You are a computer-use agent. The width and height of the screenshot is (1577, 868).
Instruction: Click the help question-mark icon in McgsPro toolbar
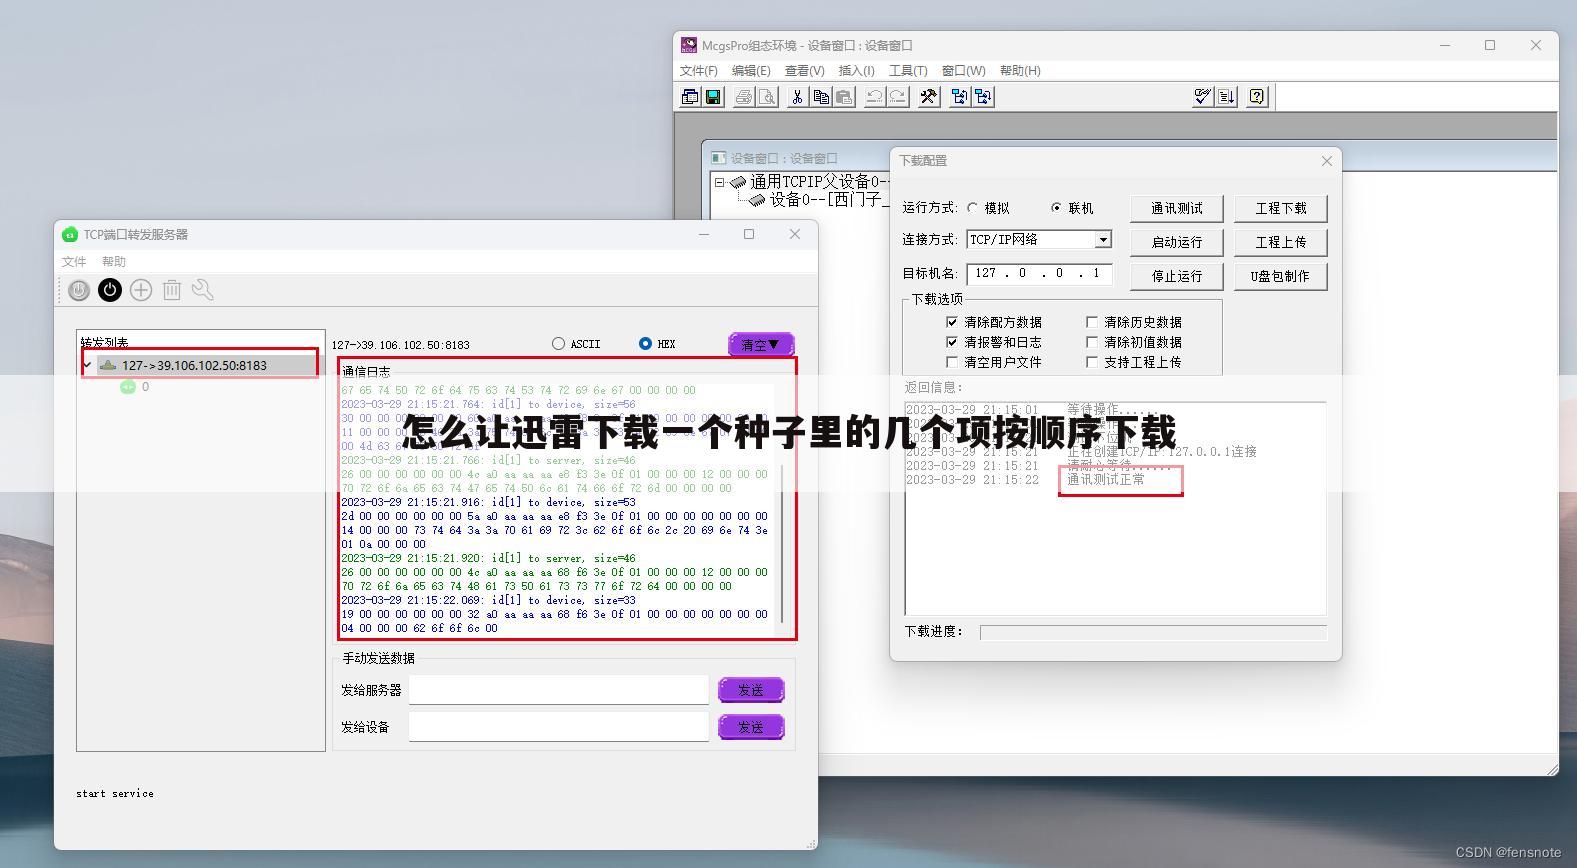[1257, 97]
